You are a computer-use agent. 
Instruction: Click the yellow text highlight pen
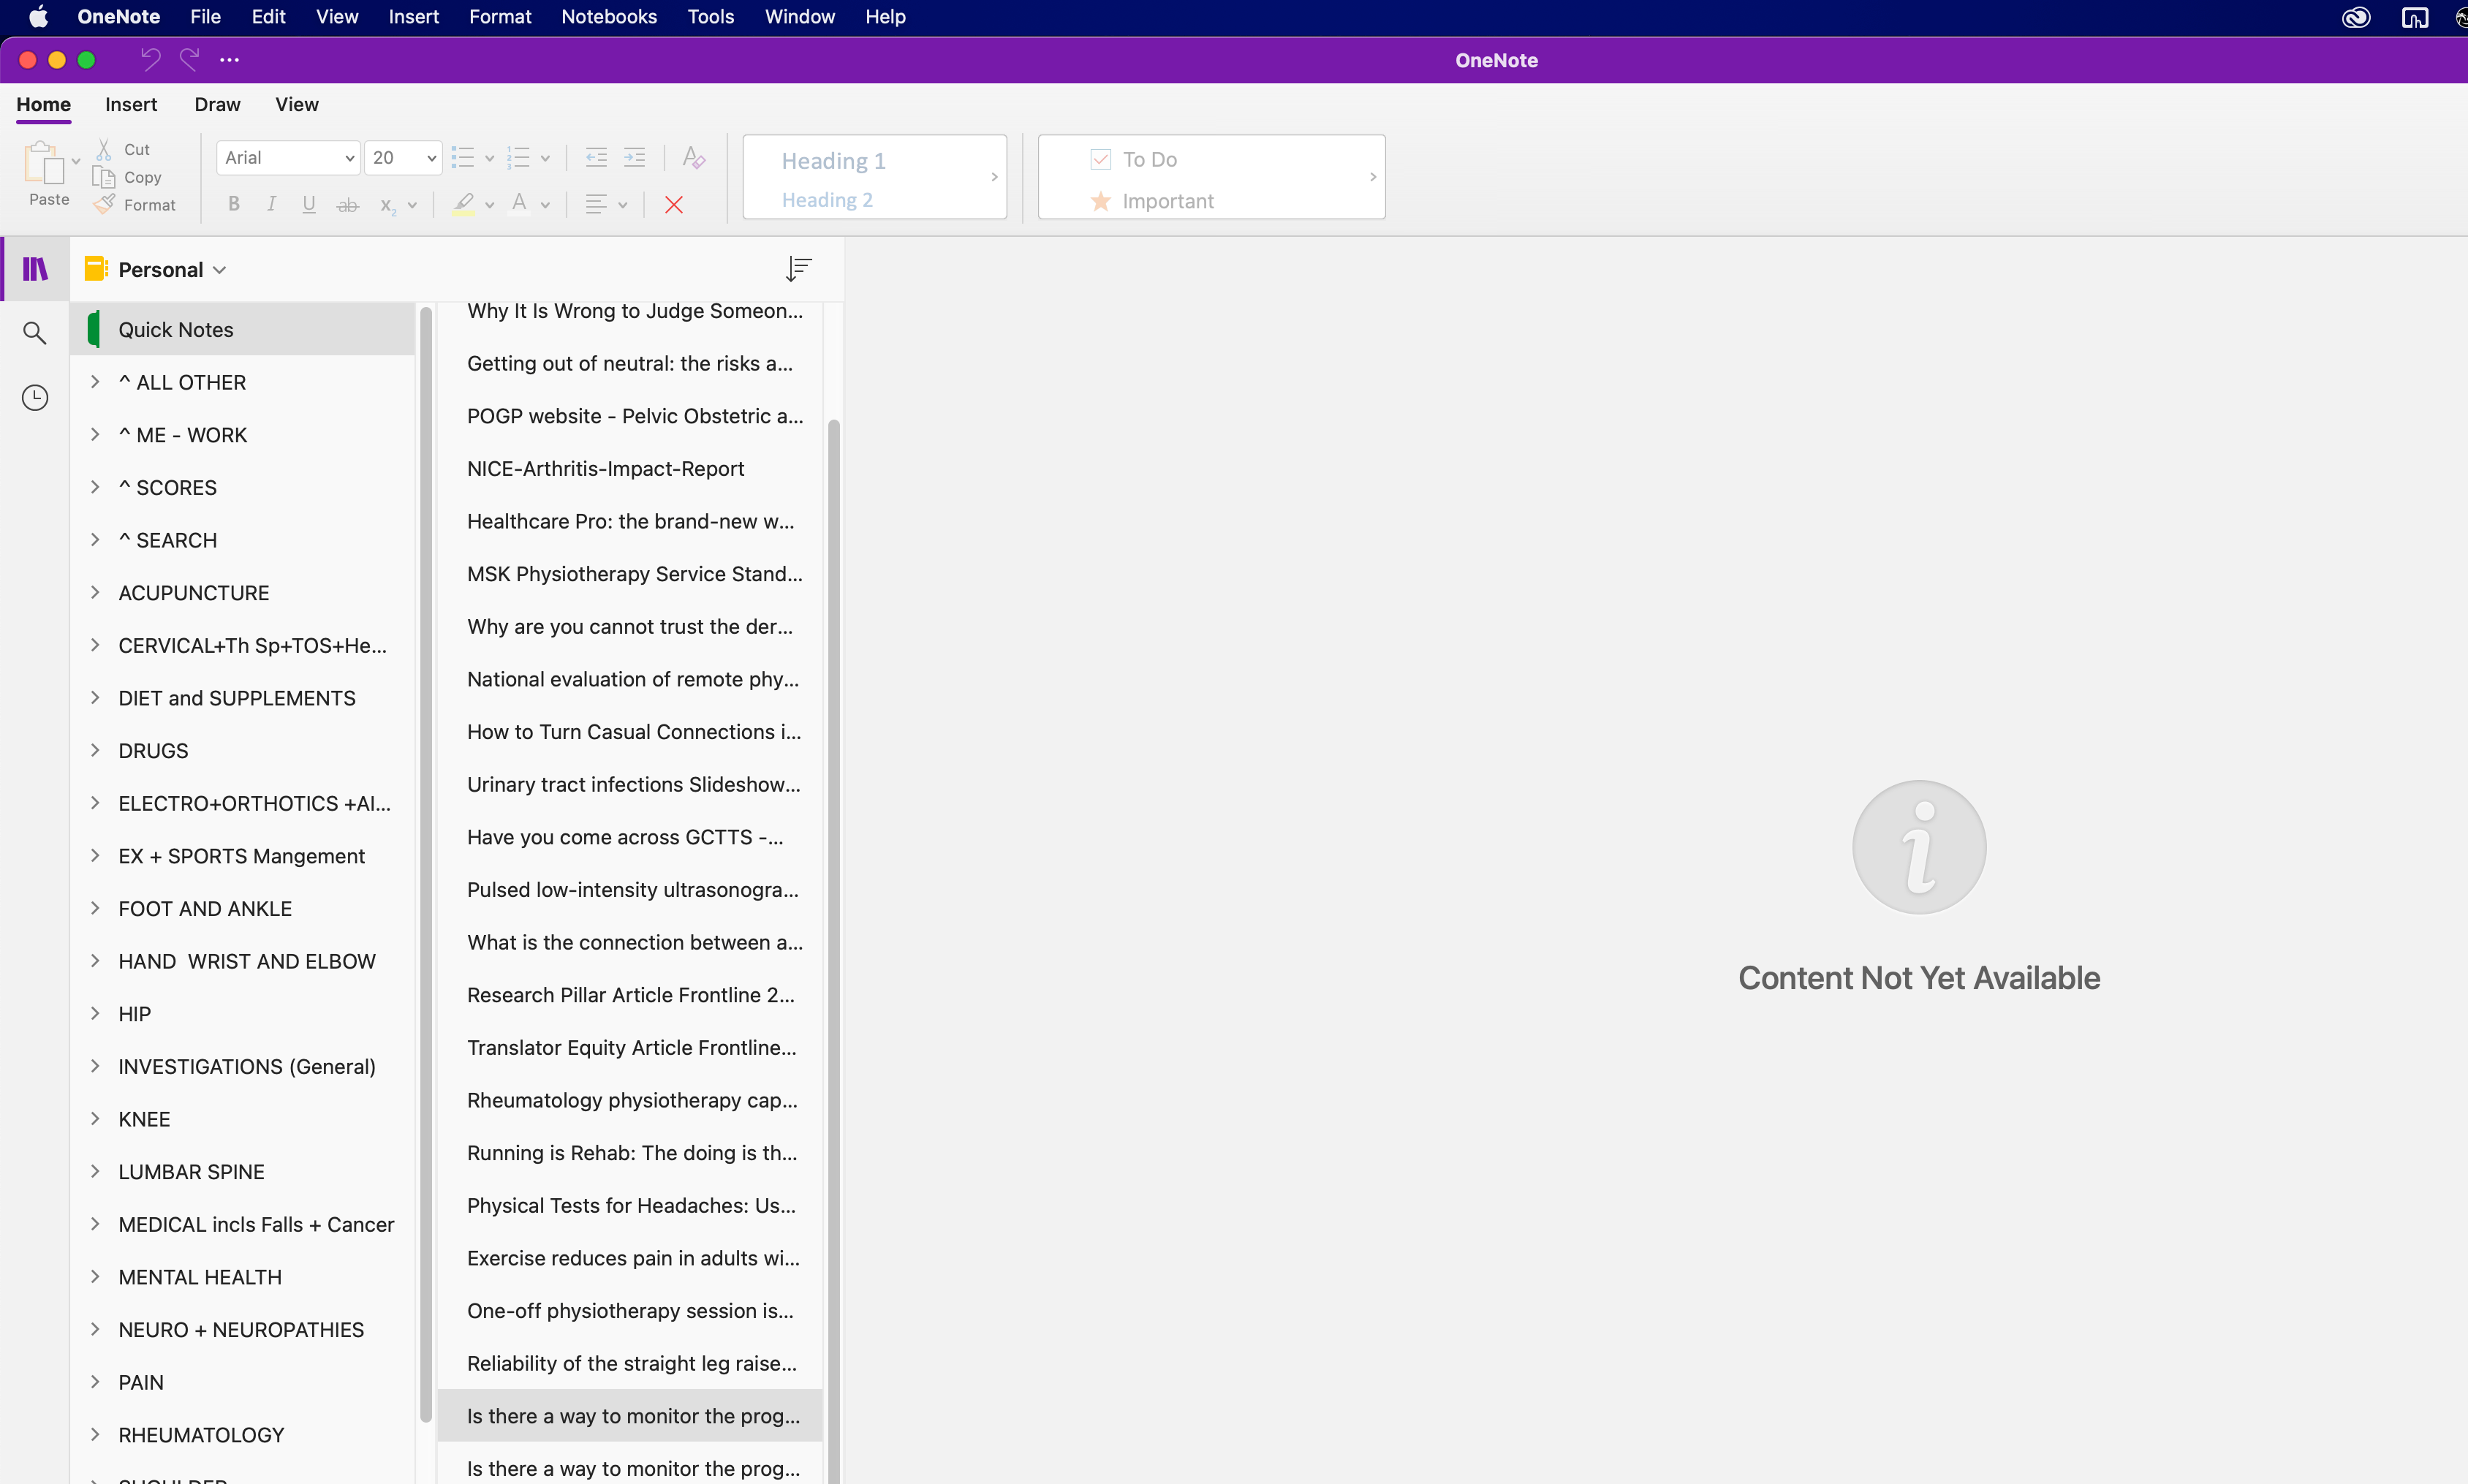point(463,204)
